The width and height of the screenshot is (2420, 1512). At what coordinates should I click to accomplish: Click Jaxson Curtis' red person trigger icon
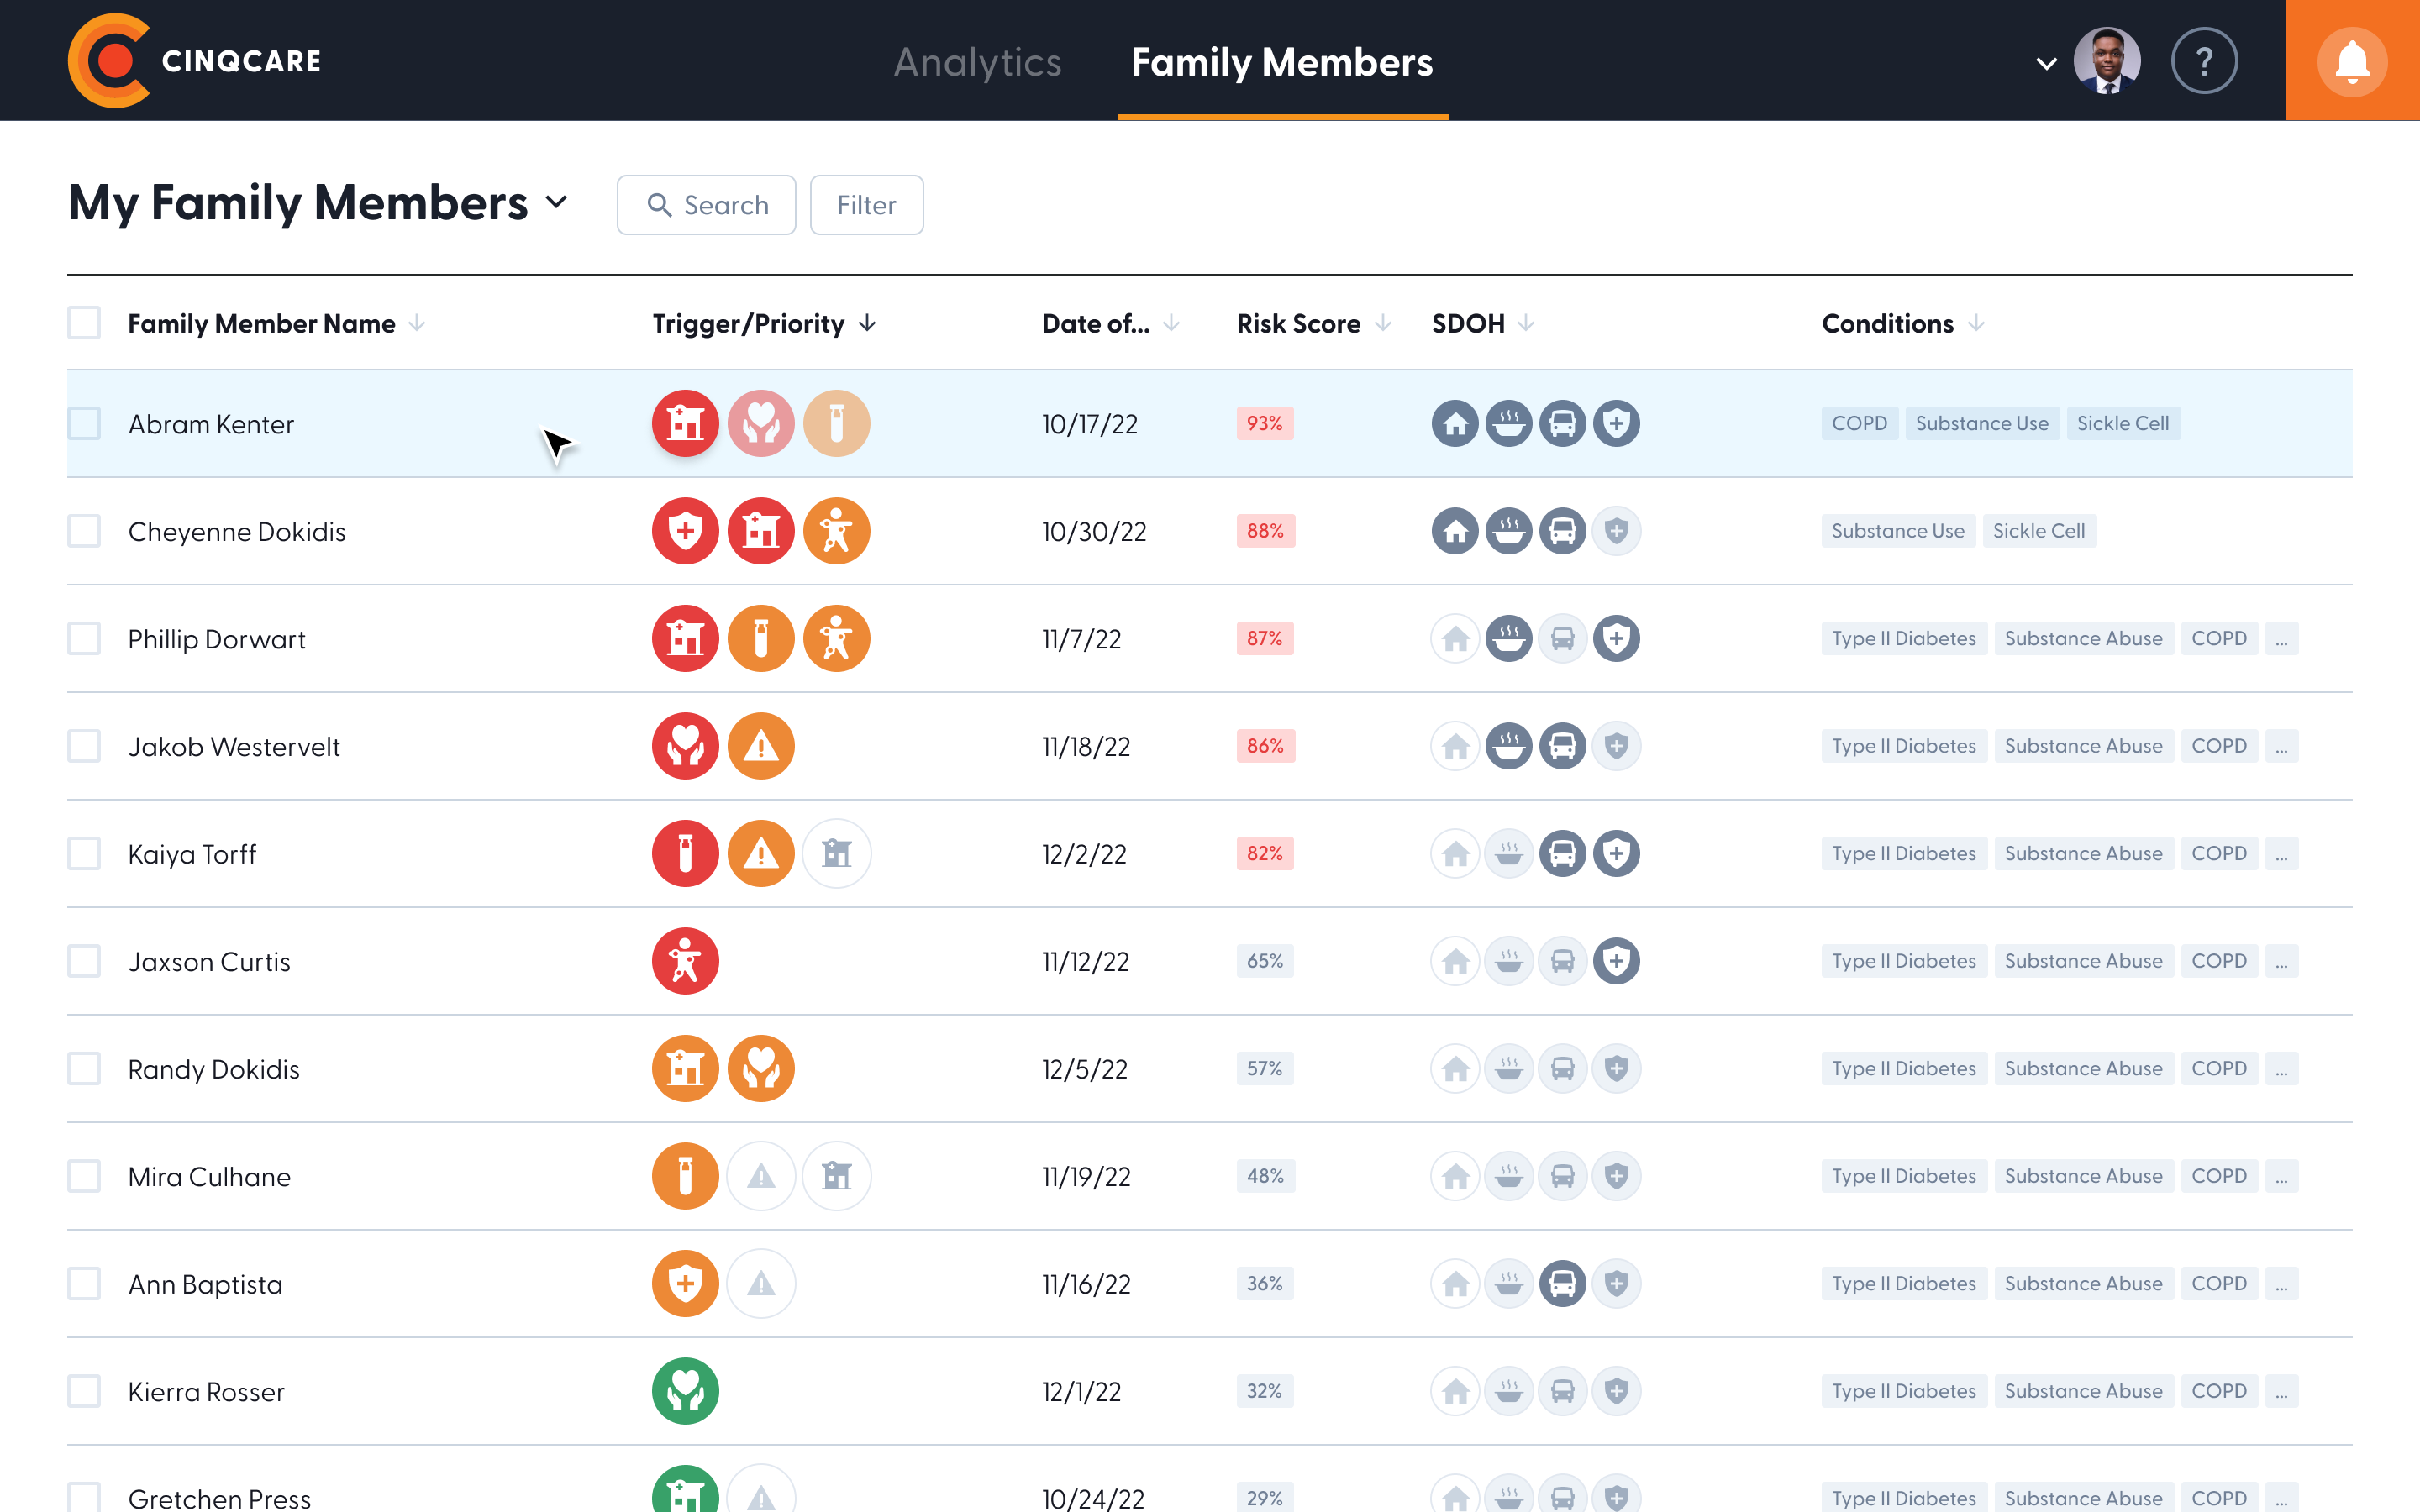tap(685, 961)
